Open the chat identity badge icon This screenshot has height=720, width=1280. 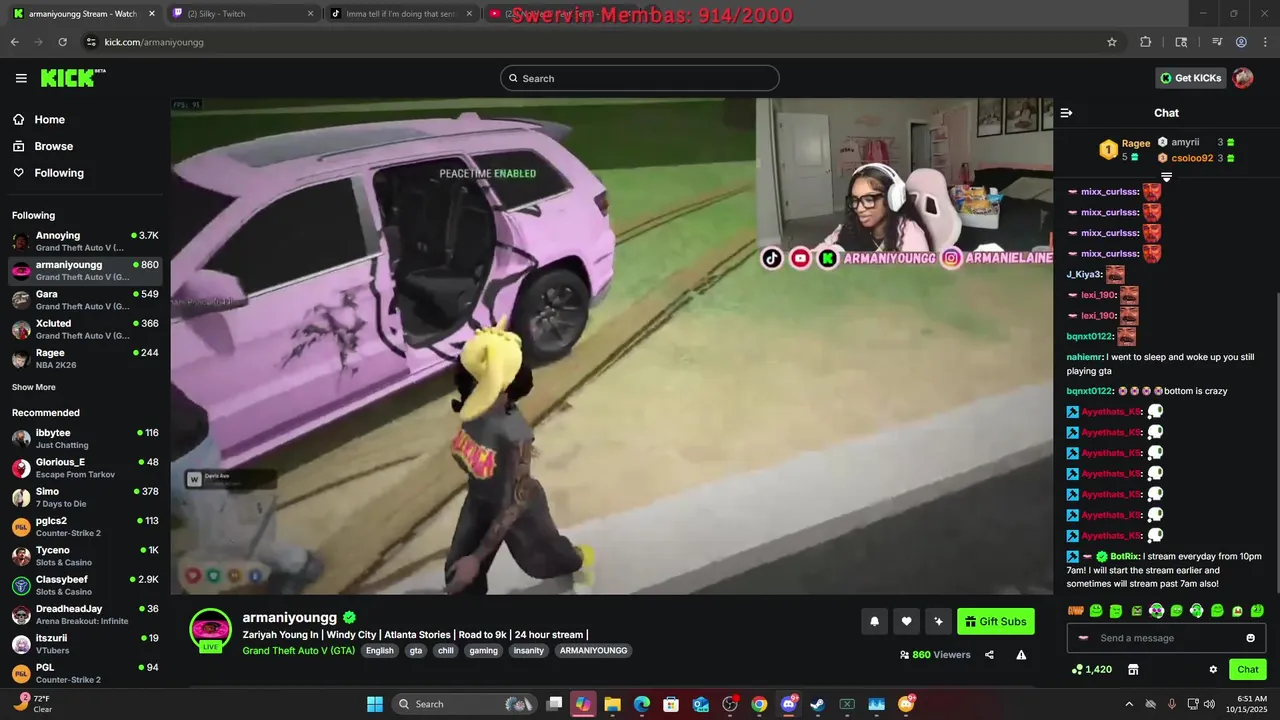pyautogui.click(x=1083, y=638)
